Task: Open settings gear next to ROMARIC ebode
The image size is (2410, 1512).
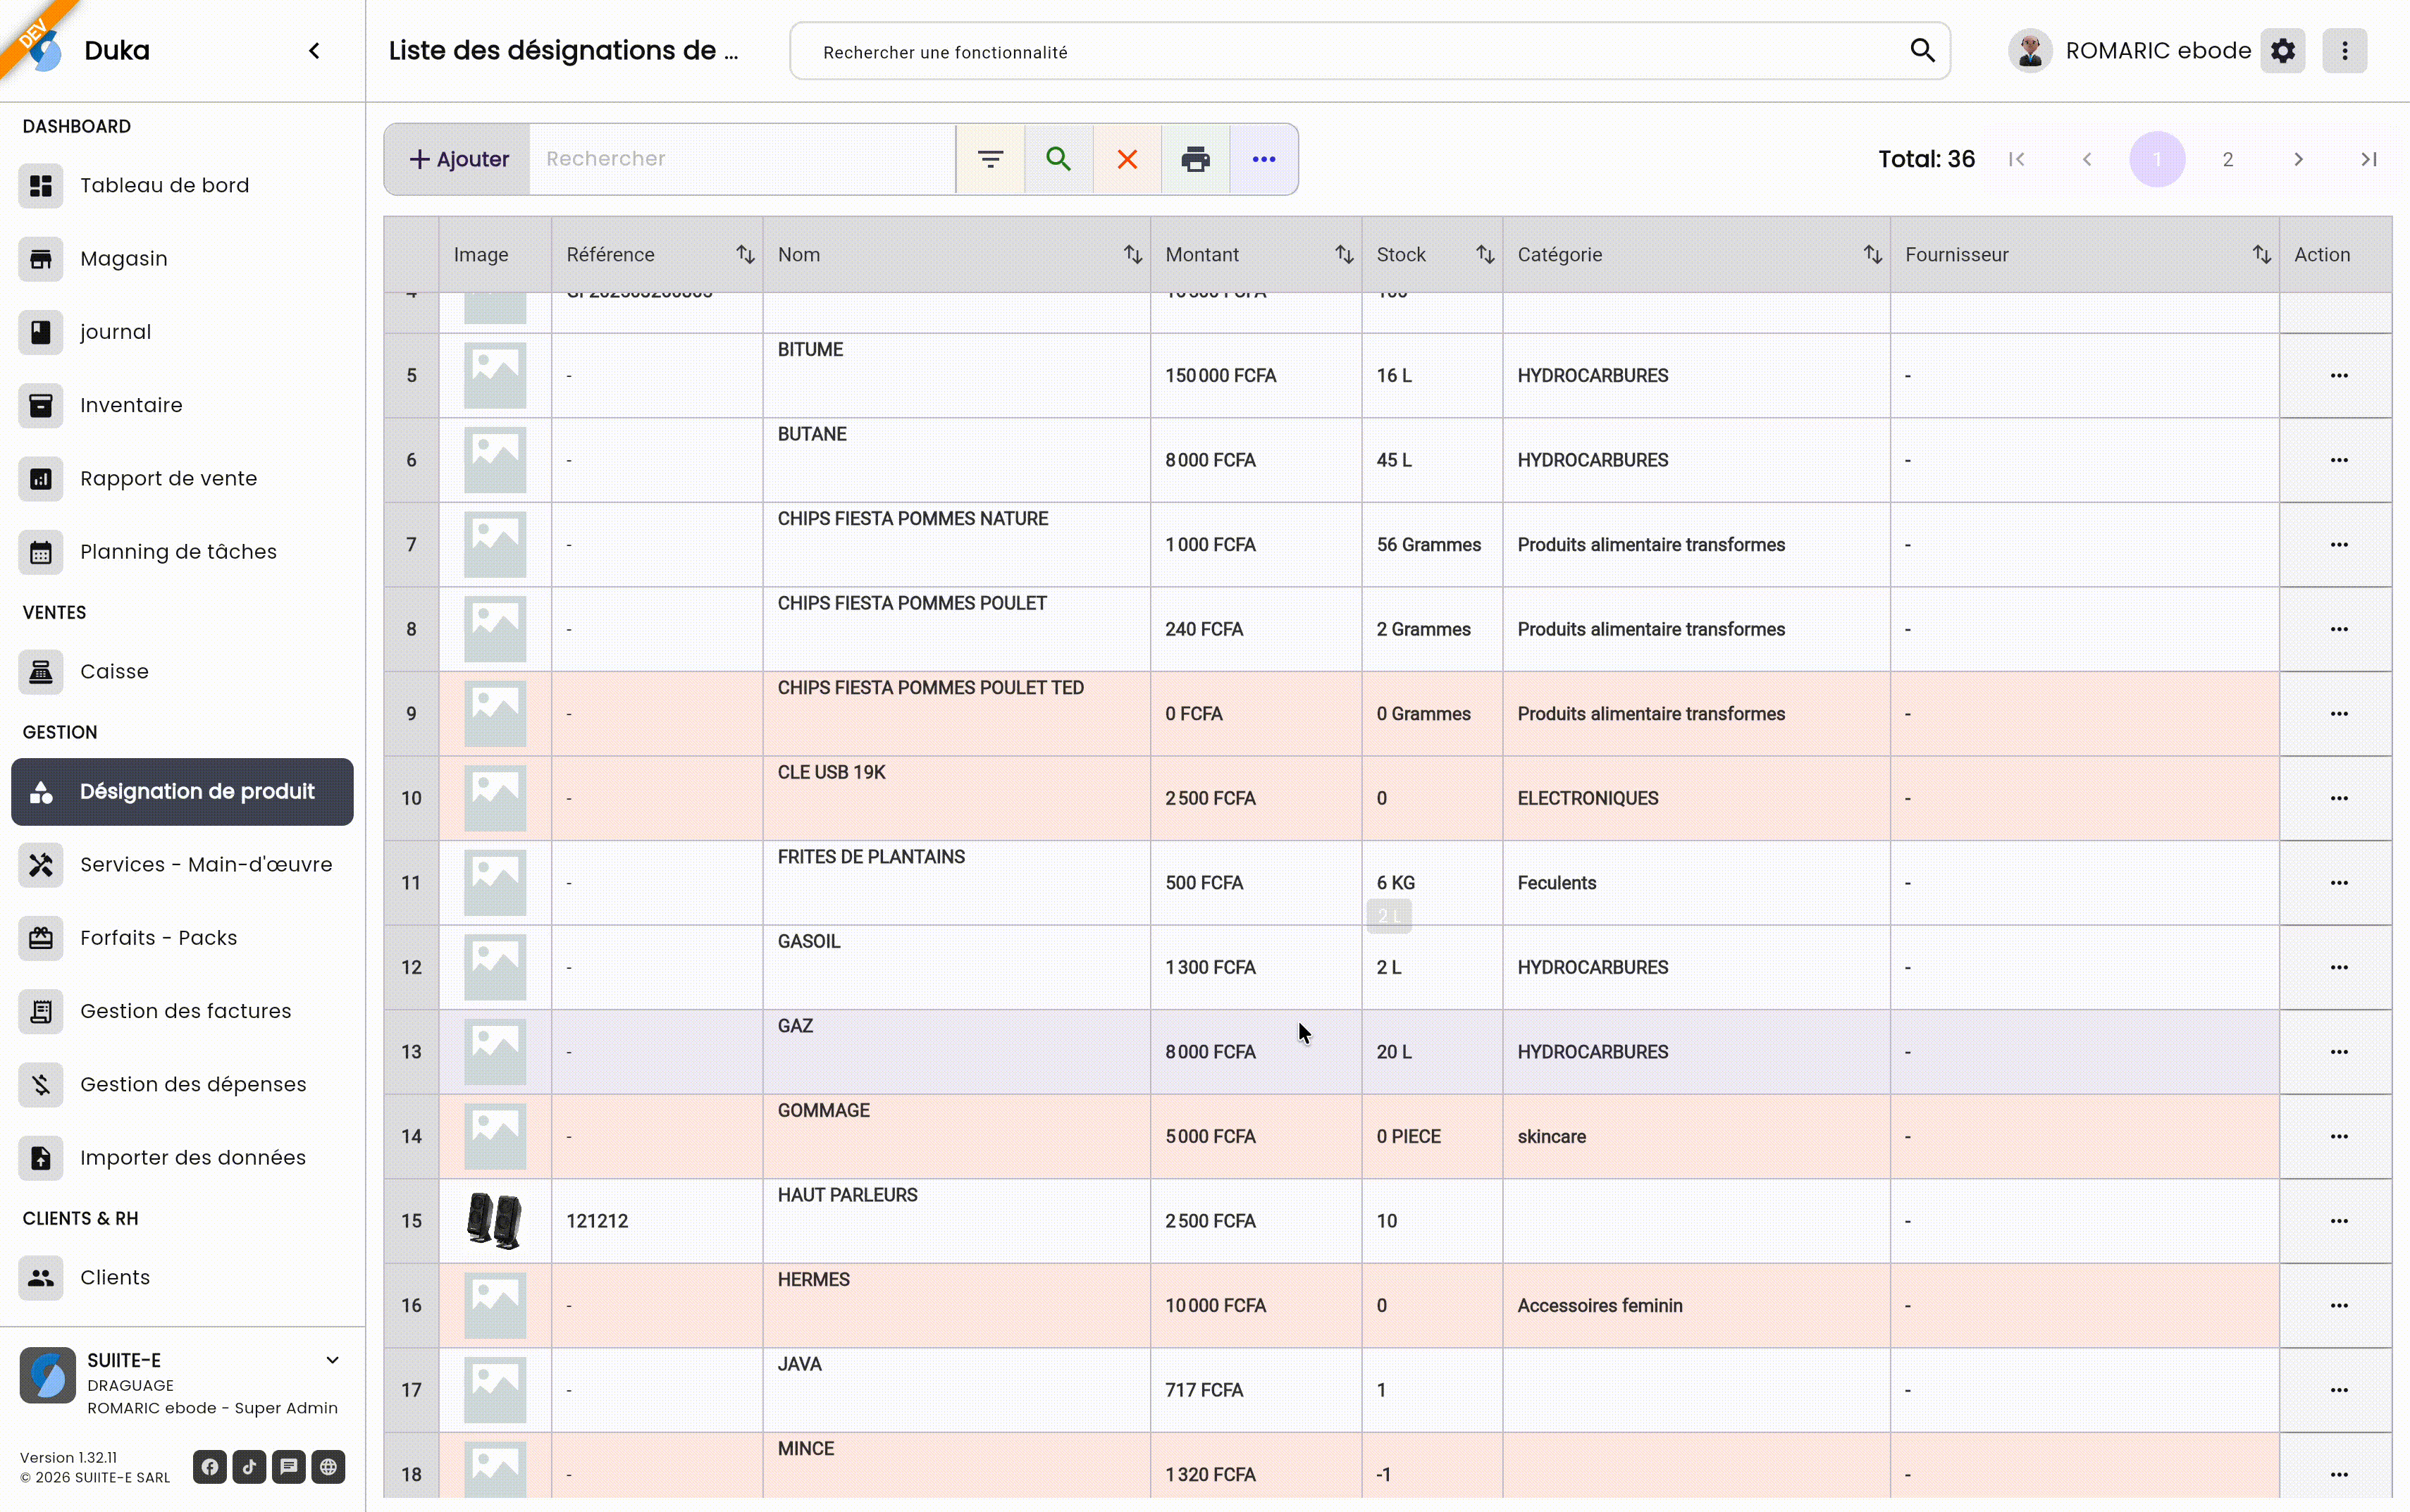Action: click(2283, 51)
